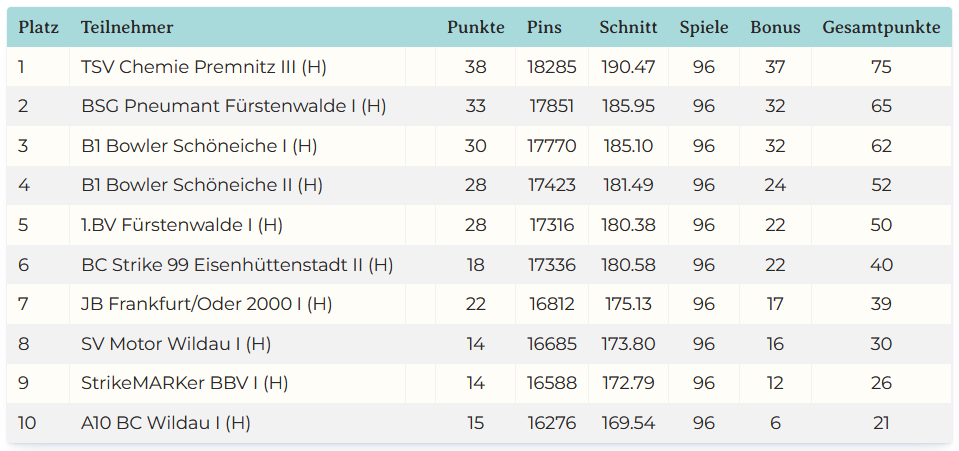Viewport: 959px width, 451px height.
Task: Click StrikeMARKer BBV I team name
Action: (x=185, y=383)
